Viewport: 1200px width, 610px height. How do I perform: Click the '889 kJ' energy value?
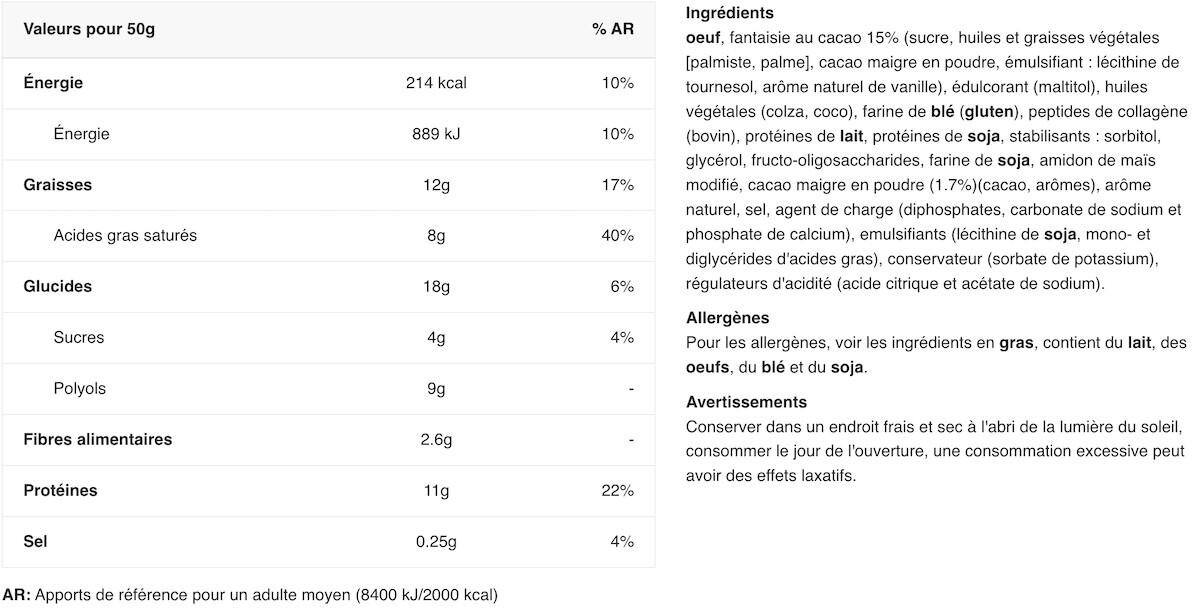436,134
